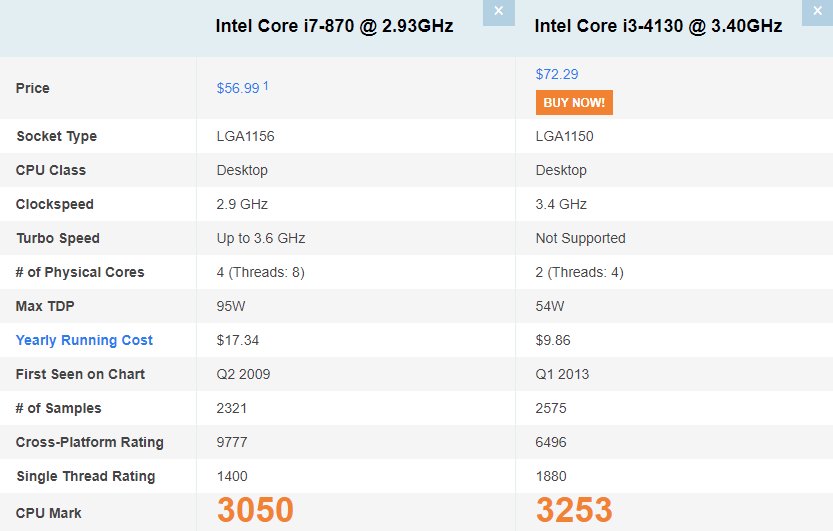
Task: Click the 2321 samples value
Action: tap(232, 408)
